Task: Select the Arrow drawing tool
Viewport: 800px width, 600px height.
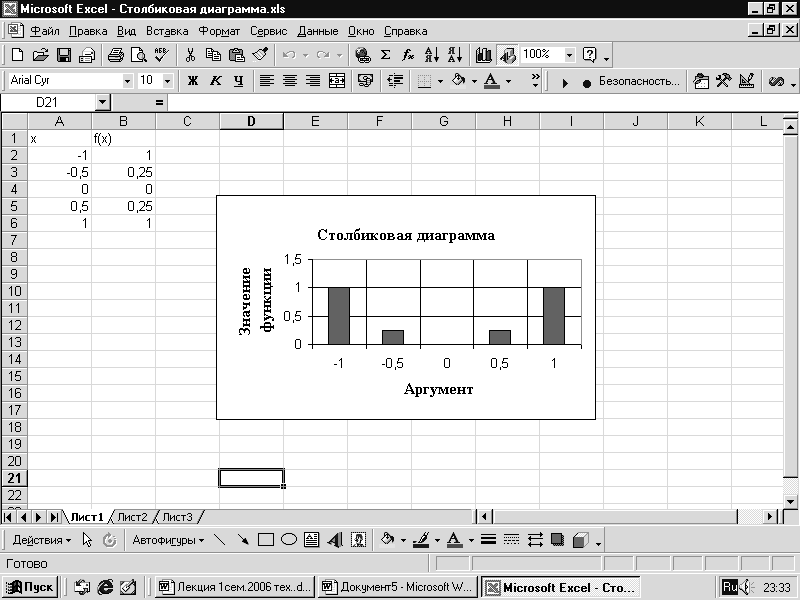Action: point(243,540)
